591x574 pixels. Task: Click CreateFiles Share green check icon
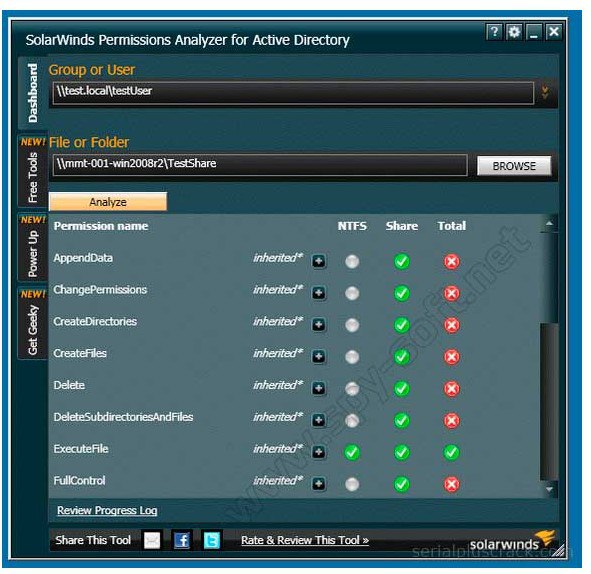[x=402, y=357]
